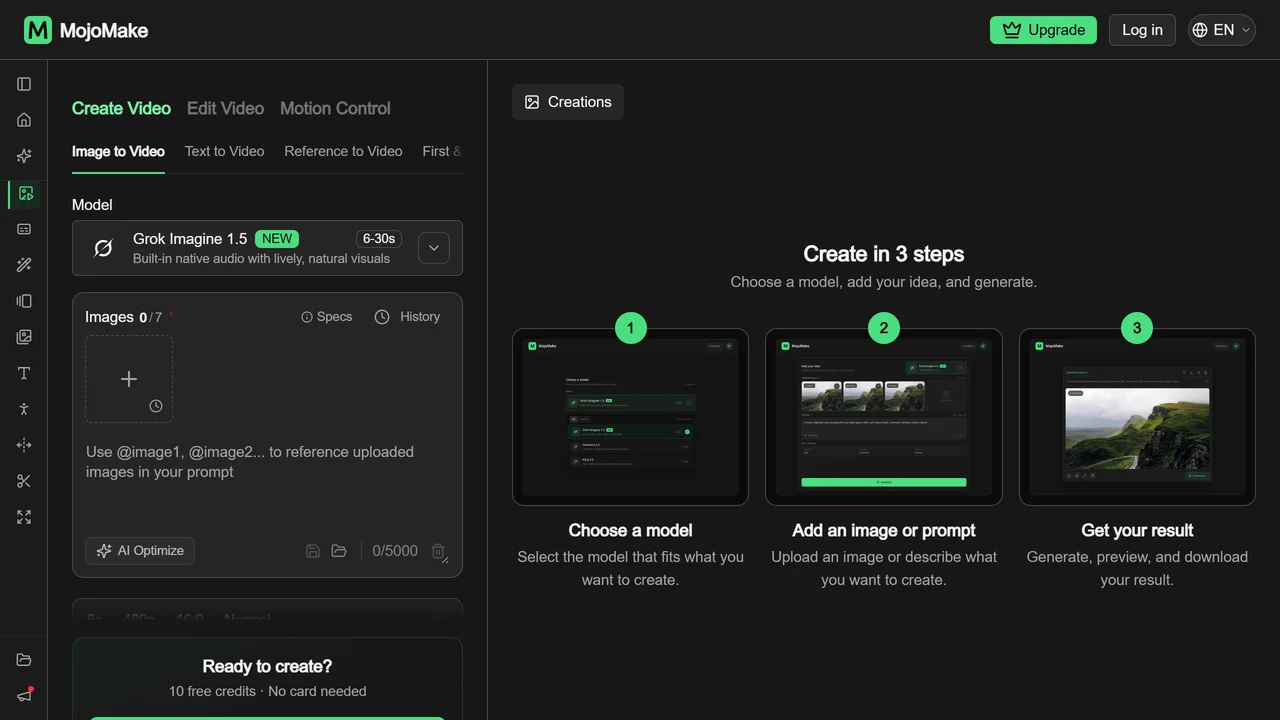Click the 0/5000 character counter
The height and width of the screenshot is (720, 1280).
pos(395,551)
